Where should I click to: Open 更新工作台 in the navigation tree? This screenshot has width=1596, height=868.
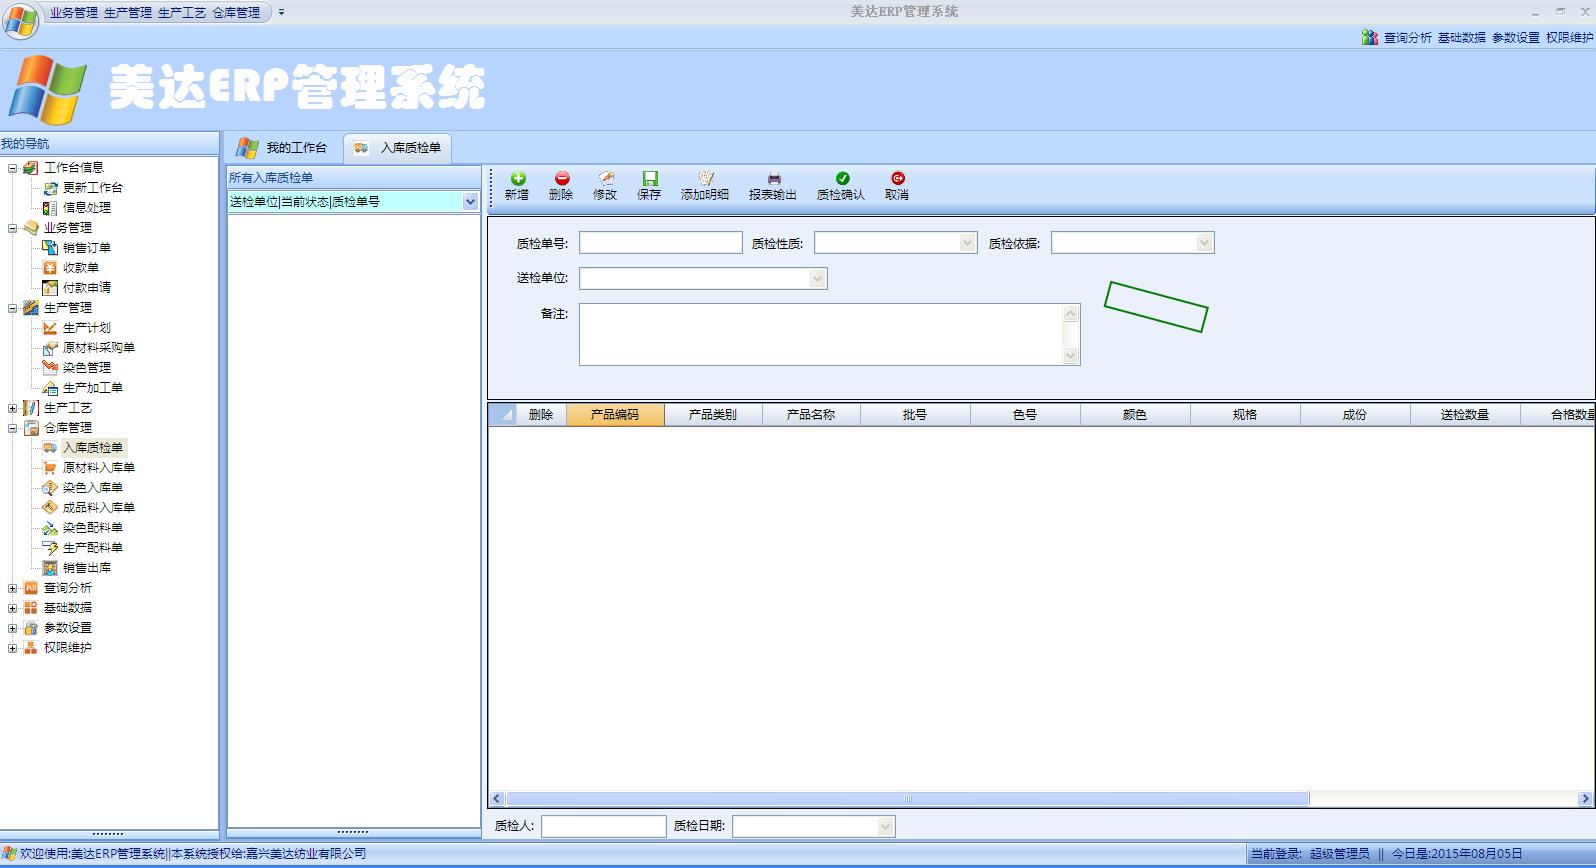point(93,187)
